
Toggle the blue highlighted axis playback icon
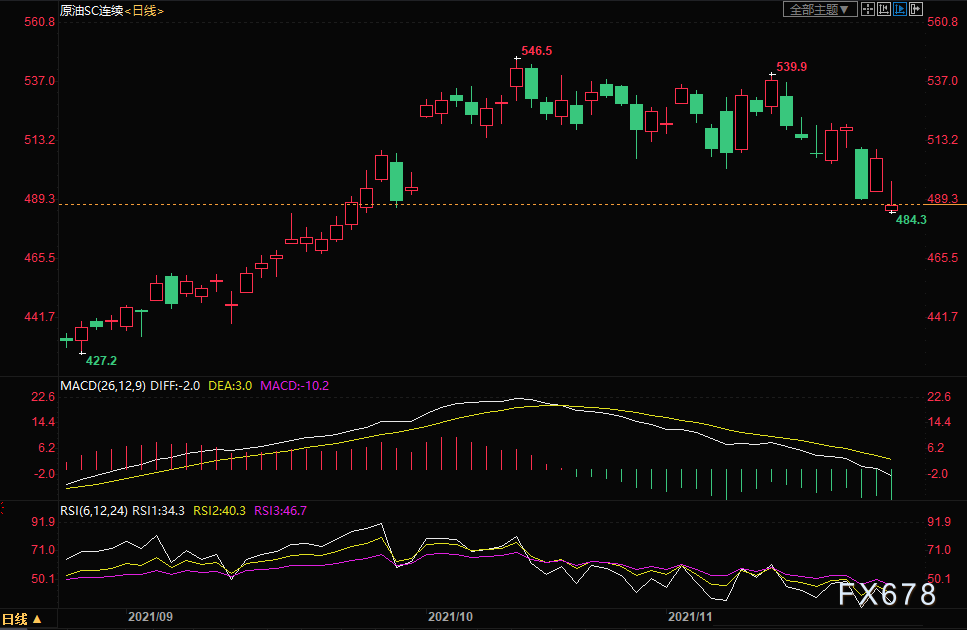click(900, 9)
